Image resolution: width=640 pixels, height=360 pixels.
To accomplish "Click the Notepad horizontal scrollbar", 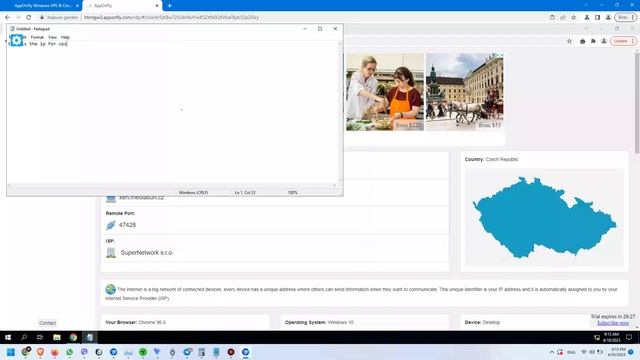I will pyautogui.click(x=171, y=186).
